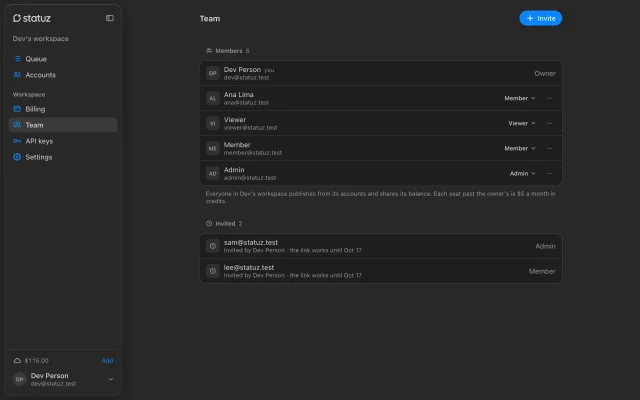The image size is (640, 400).
Task: Click Member role label of lee invite
Action: tap(542, 271)
